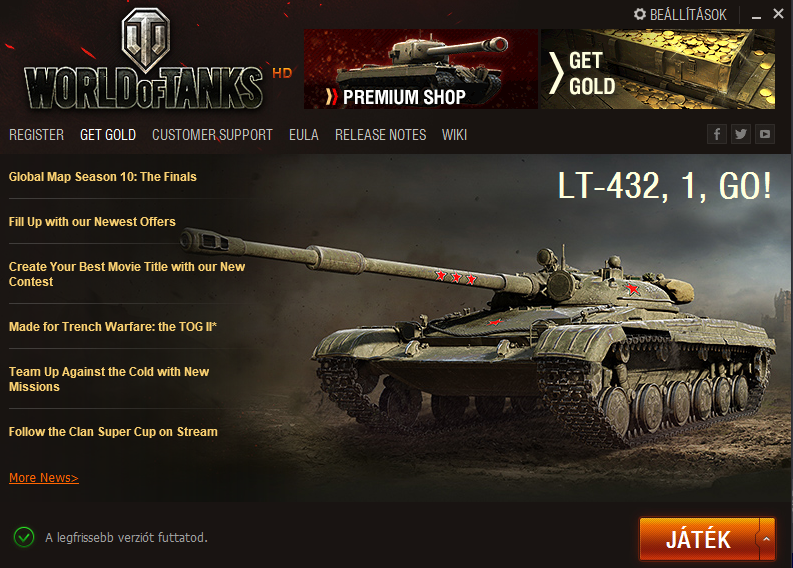Click the World of Tanks logo
This screenshot has width=793, height=568.
tap(144, 60)
